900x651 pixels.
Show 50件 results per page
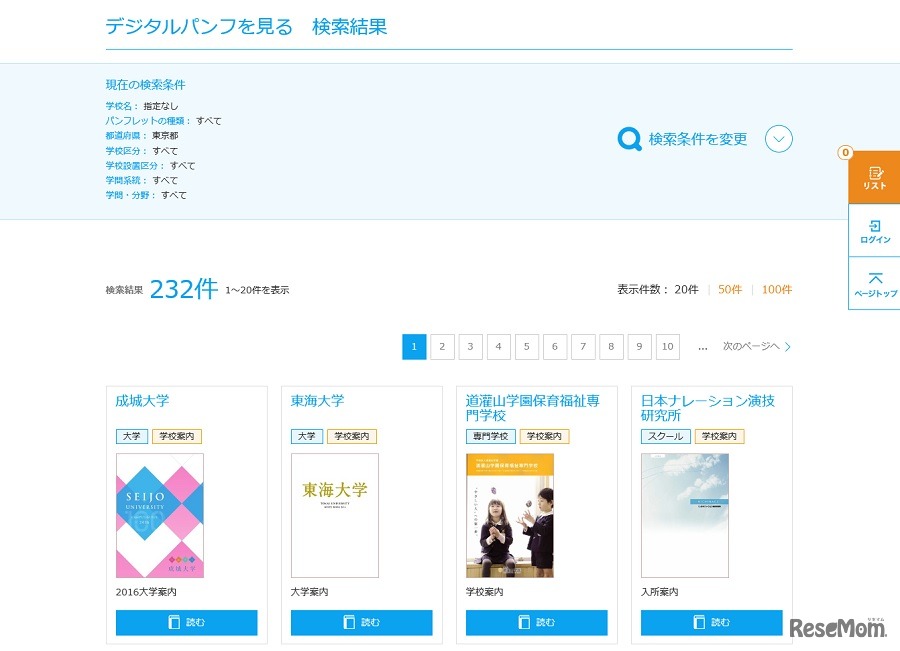(x=730, y=289)
